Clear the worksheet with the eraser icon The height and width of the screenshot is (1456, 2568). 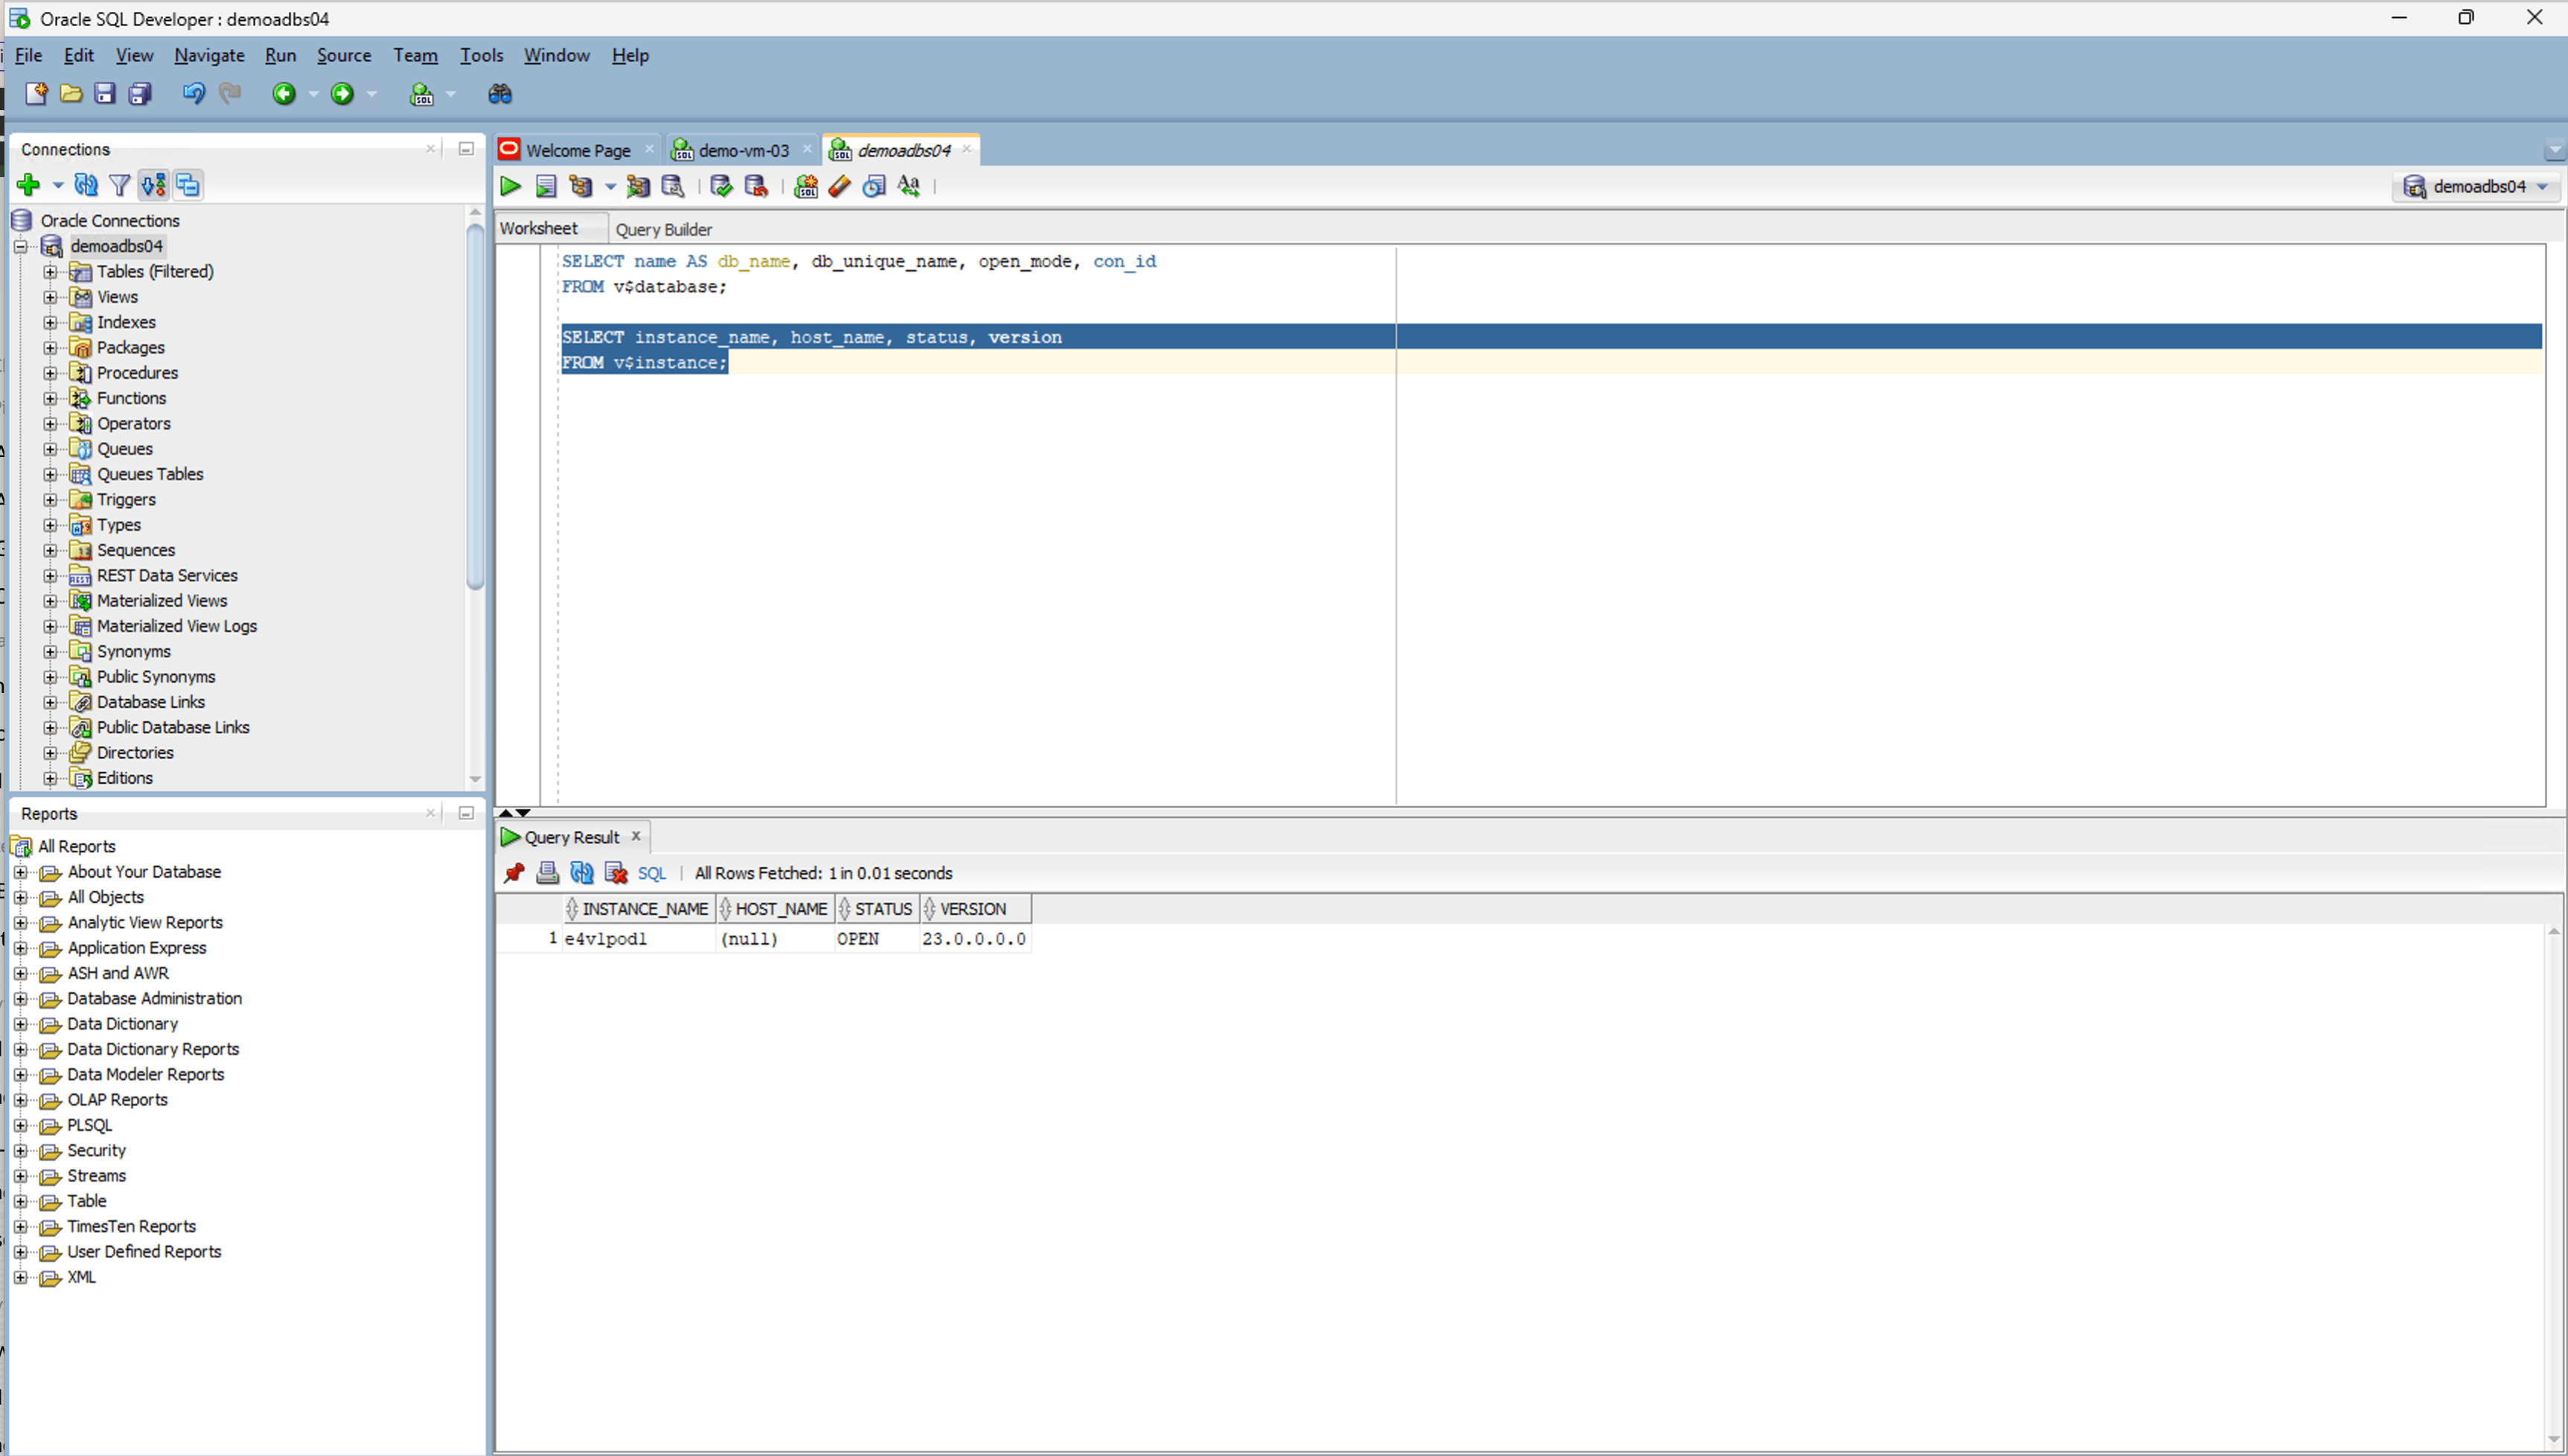tap(839, 186)
